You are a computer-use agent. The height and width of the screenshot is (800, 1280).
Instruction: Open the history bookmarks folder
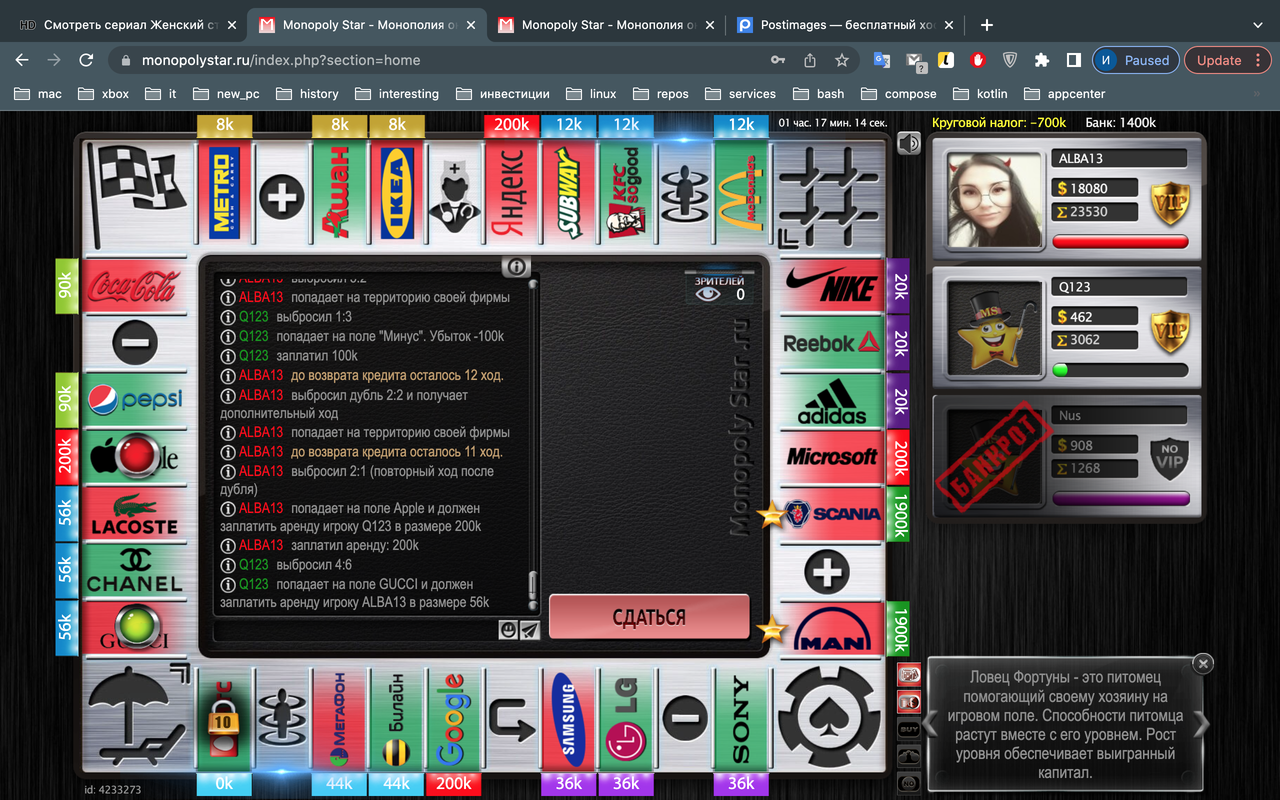[308, 93]
